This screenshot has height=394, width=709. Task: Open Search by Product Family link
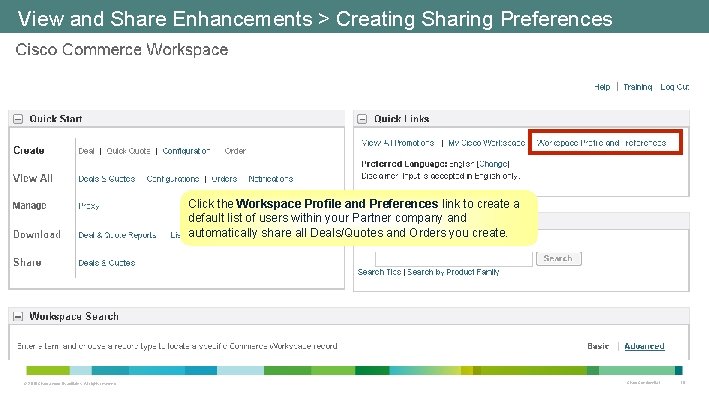454,272
